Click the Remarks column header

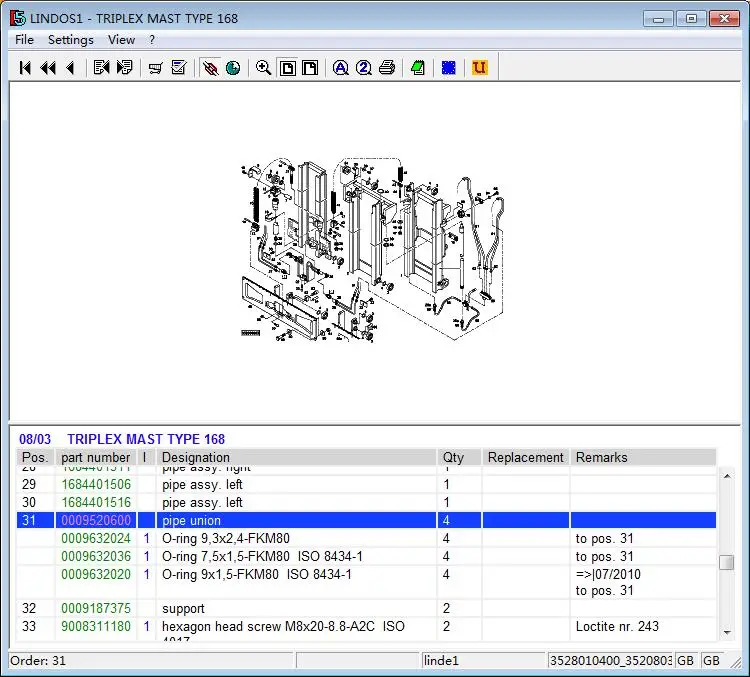(643, 457)
